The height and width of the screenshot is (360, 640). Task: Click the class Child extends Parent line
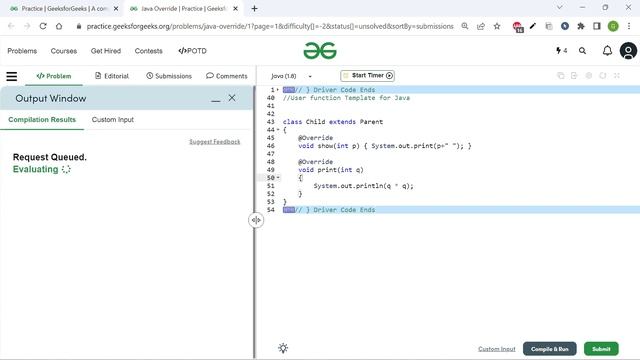tap(333, 122)
